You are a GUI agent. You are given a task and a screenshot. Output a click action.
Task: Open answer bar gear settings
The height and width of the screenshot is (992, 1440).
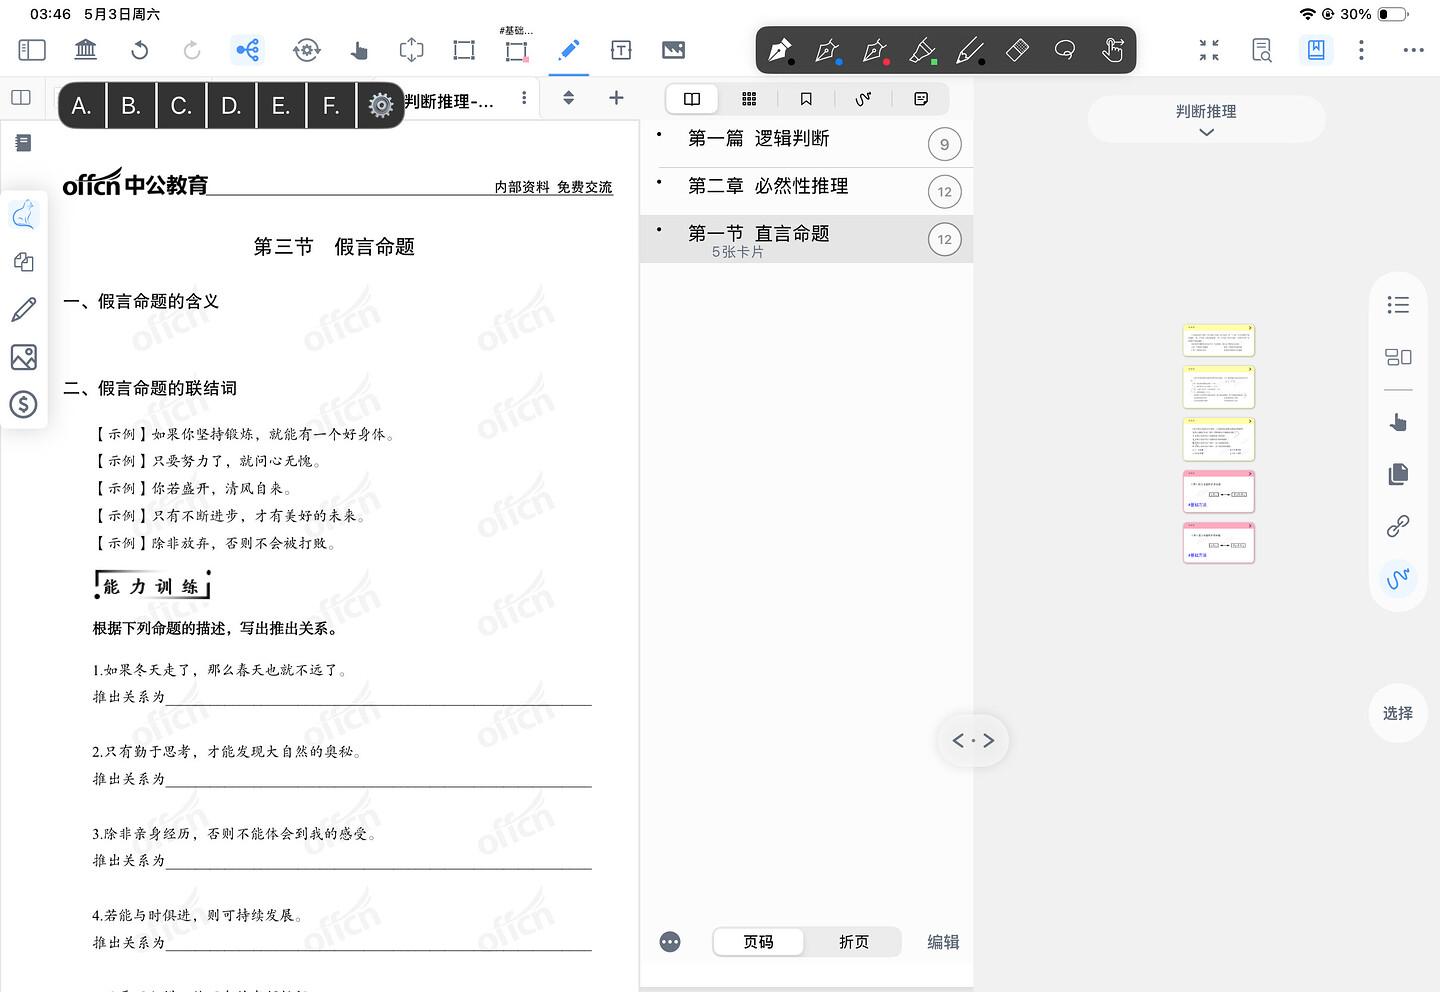tap(380, 106)
